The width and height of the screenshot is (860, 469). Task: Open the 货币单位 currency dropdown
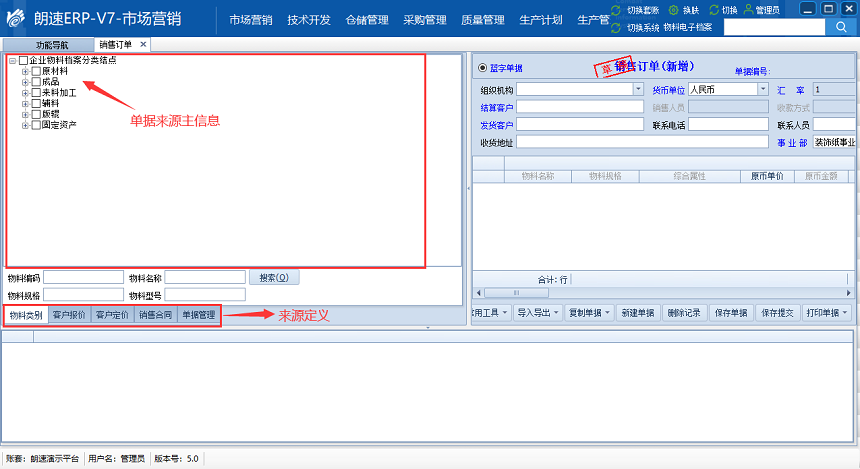coord(763,89)
